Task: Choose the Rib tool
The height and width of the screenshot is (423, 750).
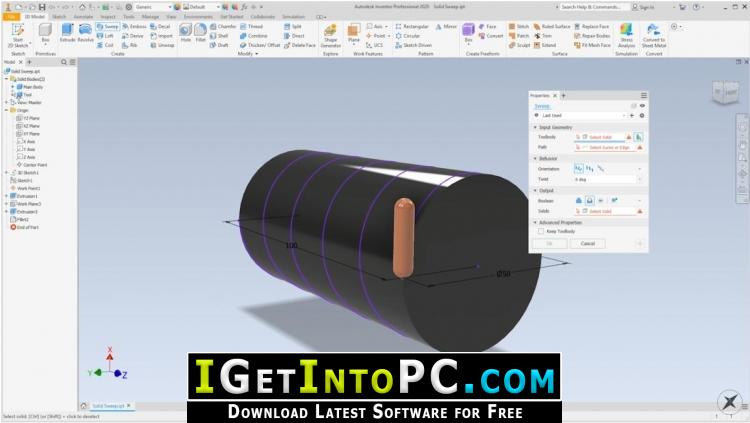Action: [x=130, y=45]
